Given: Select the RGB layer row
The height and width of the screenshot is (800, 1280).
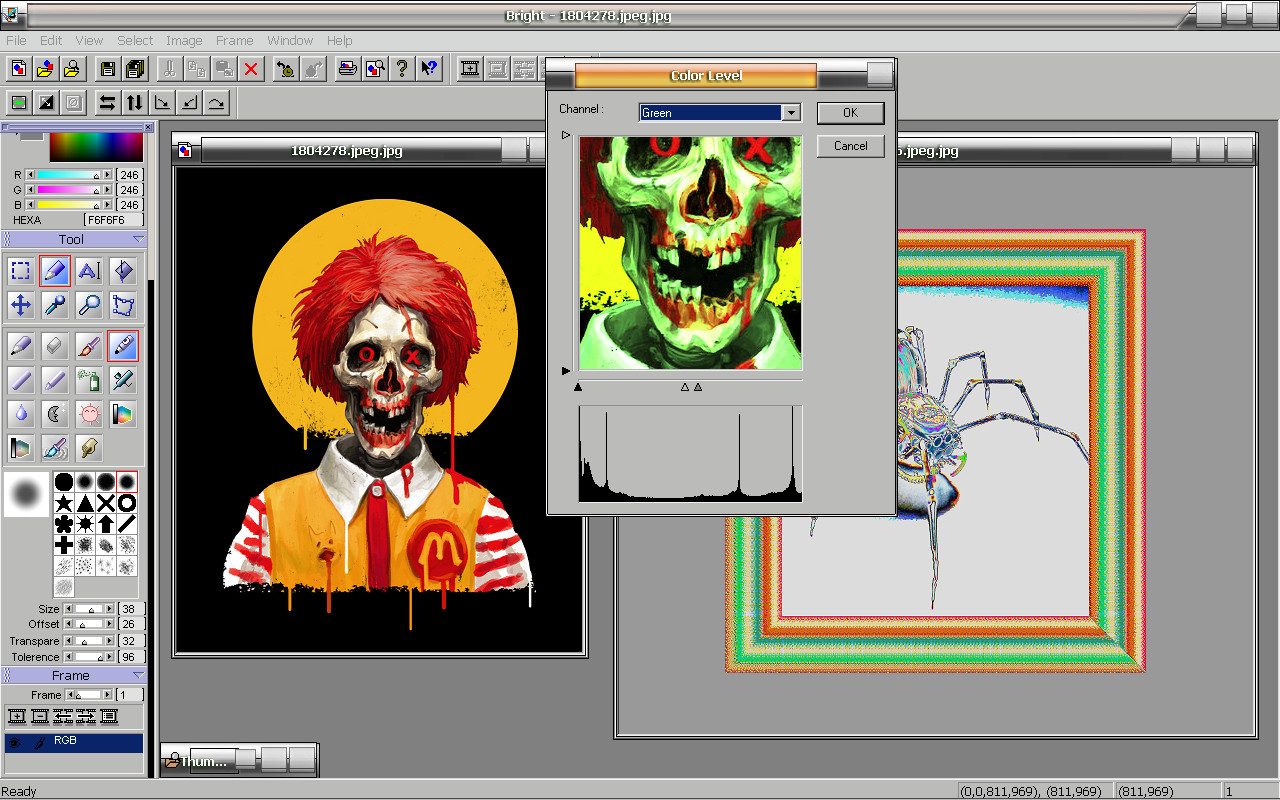Looking at the screenshot, I should coord(74,743).
